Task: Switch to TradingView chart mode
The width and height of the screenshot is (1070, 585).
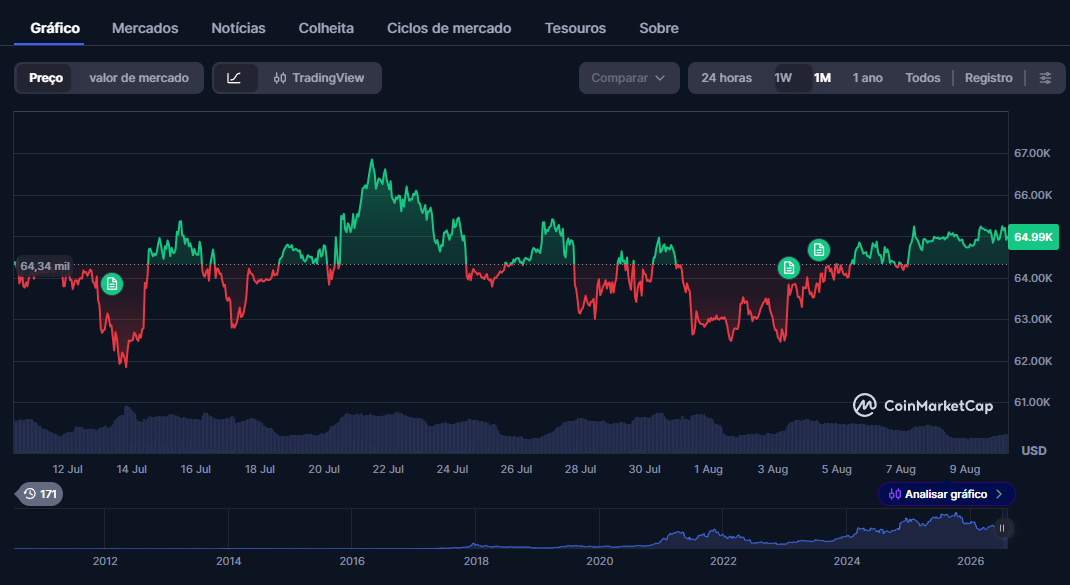Action: (x=319, y=78)
